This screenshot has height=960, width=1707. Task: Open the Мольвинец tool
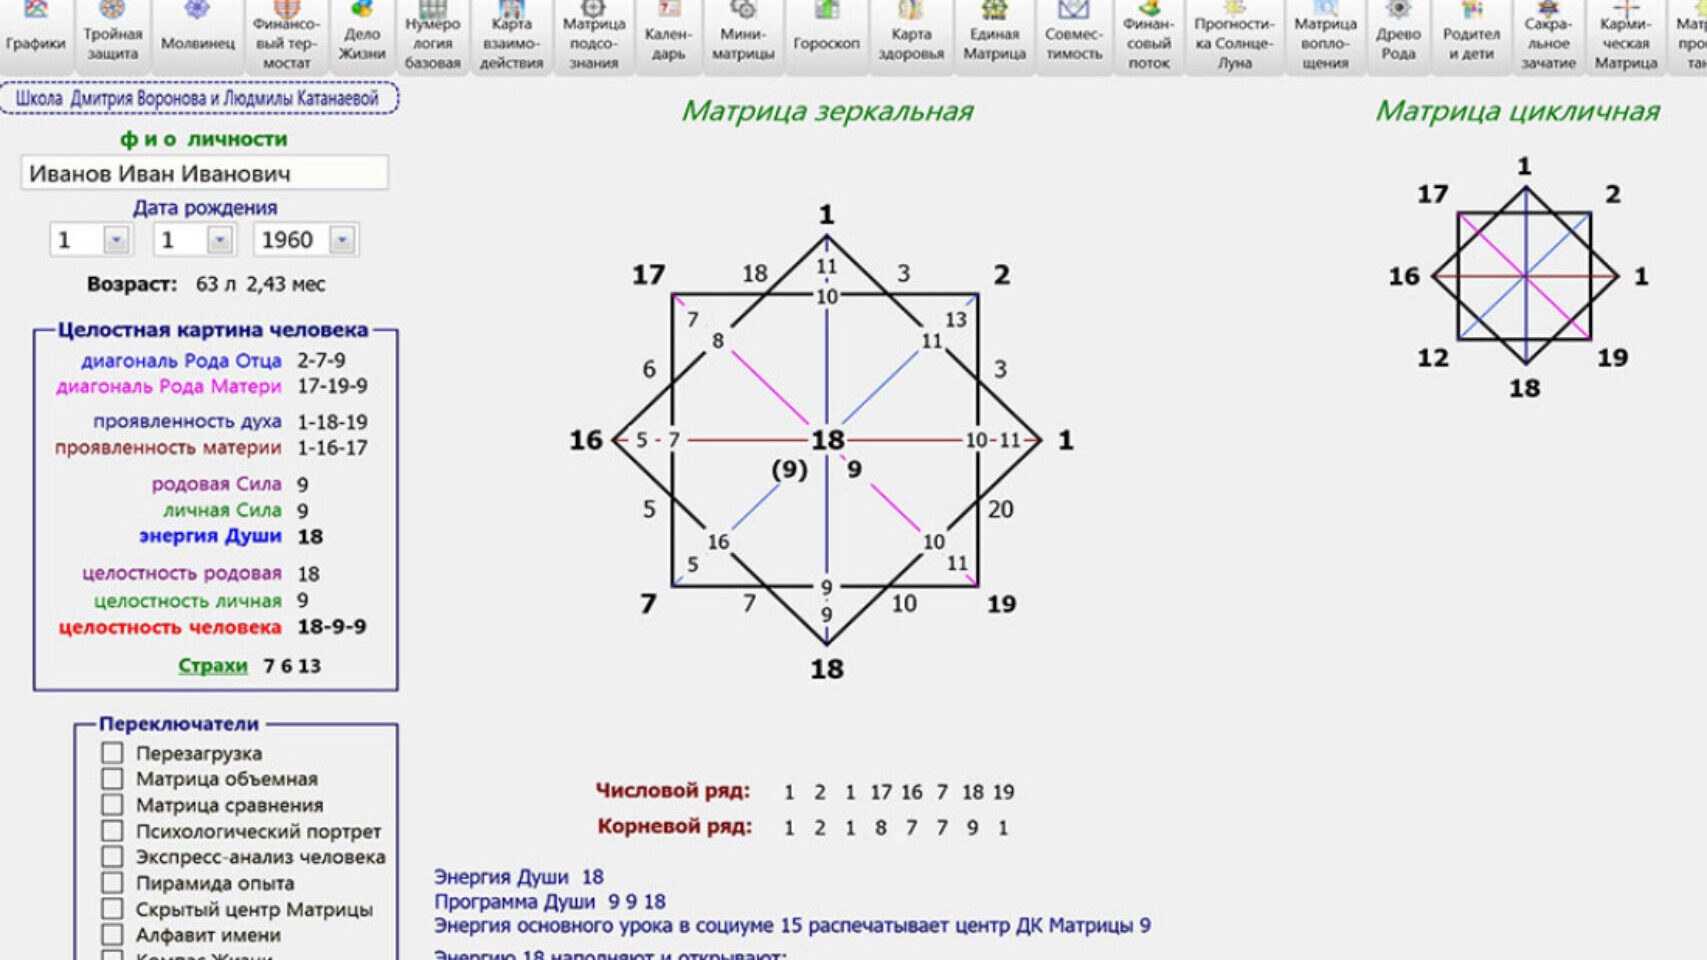coord(197,32)
